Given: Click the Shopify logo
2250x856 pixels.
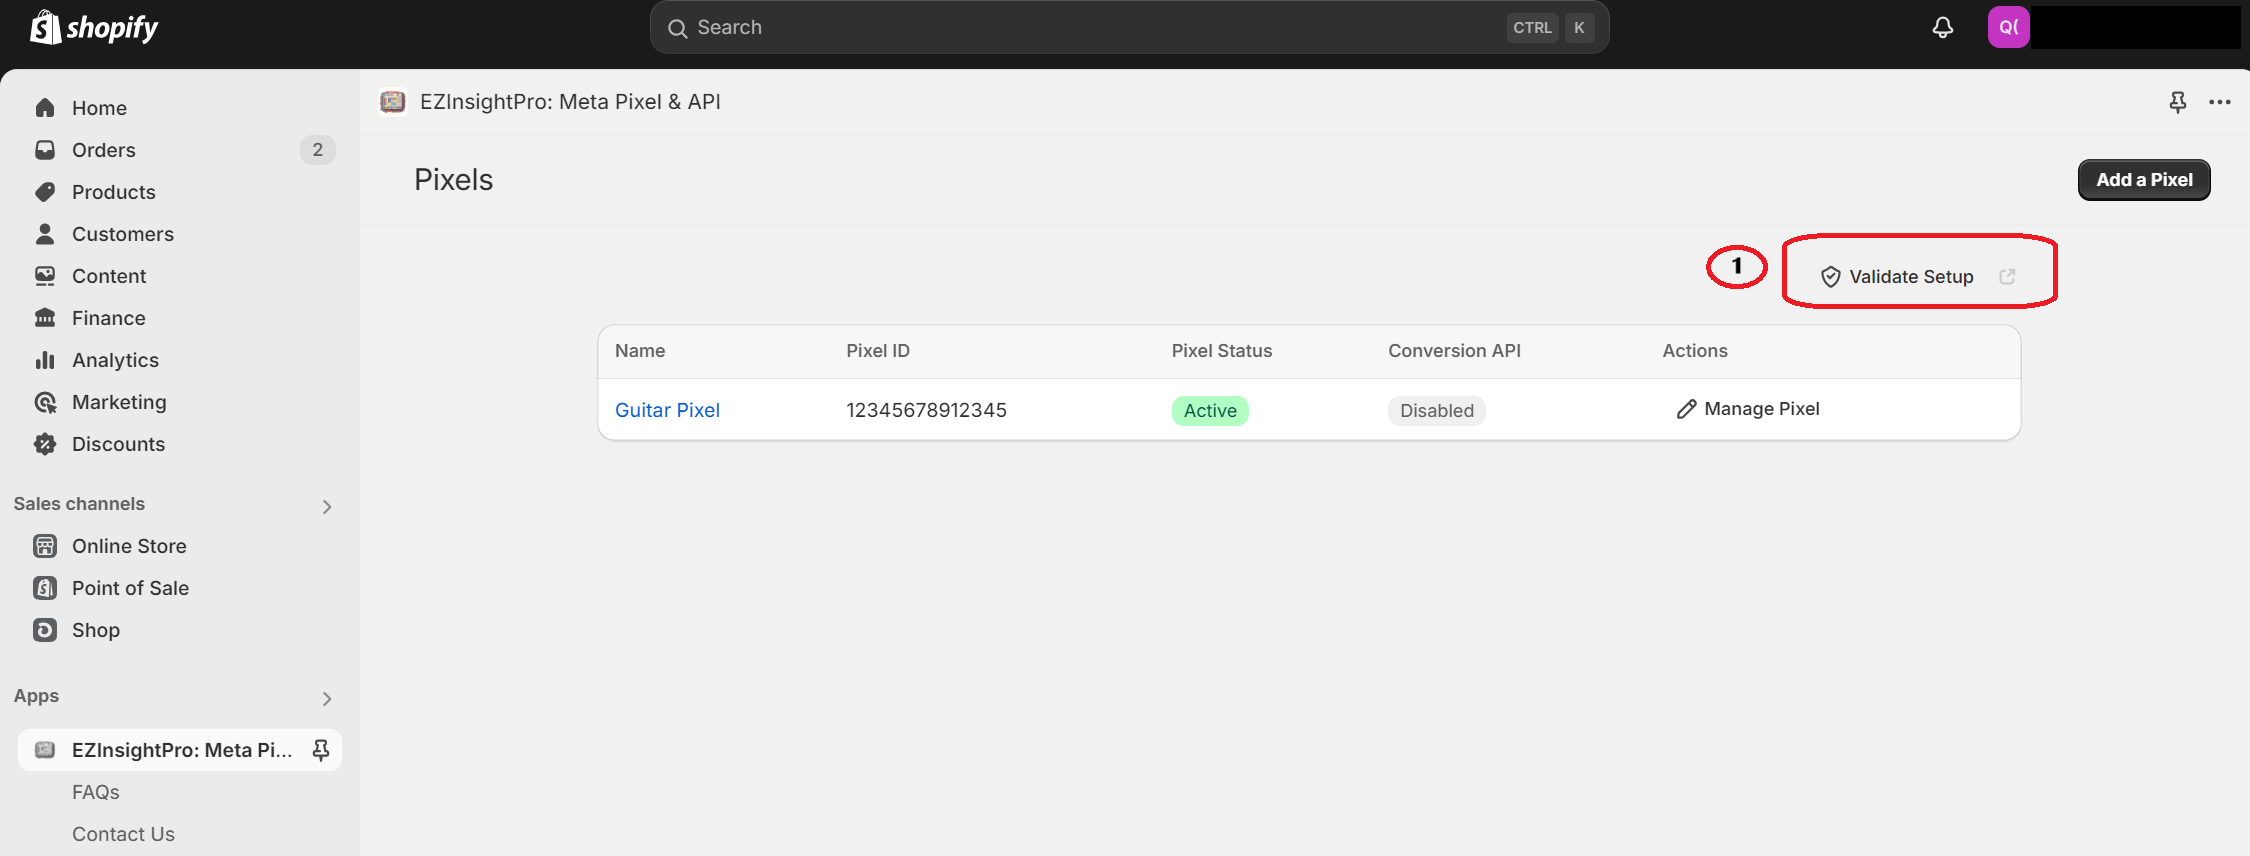Looking at the screenshot, I should pos(94,27).
